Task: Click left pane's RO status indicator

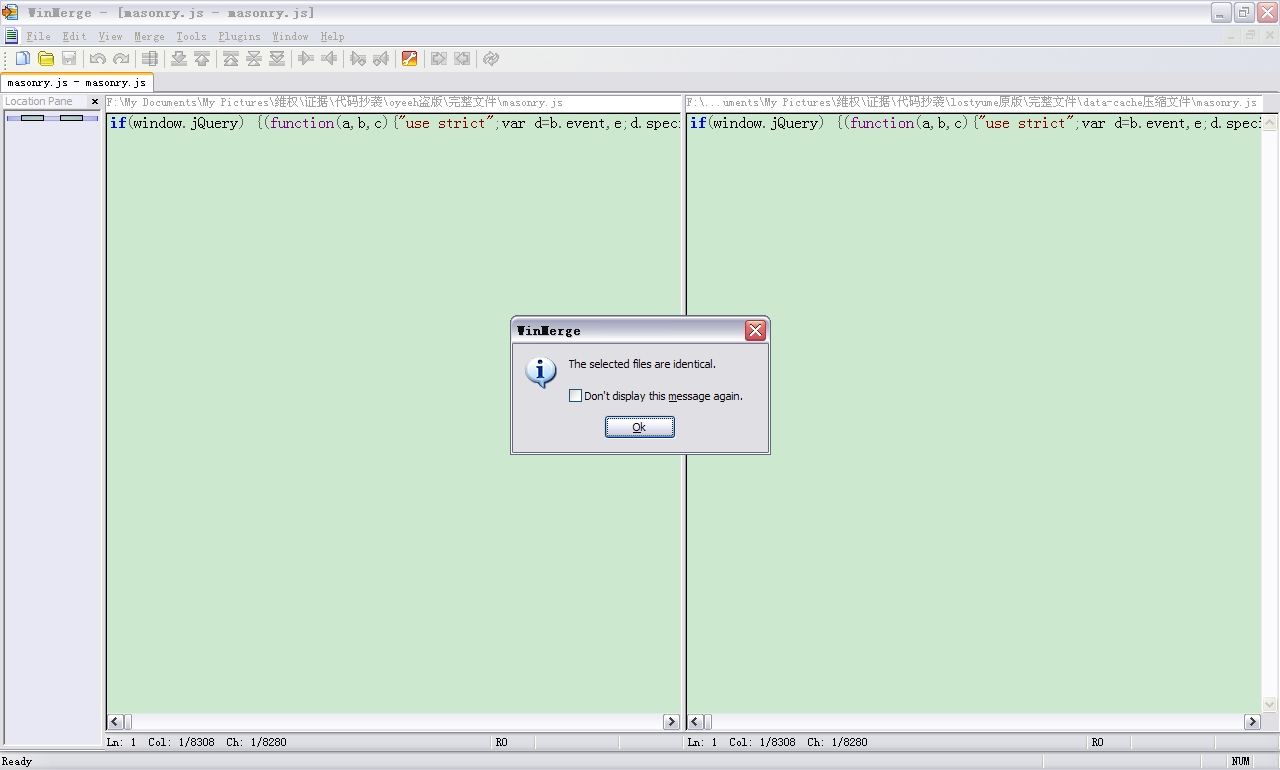Action: [501, 743]
